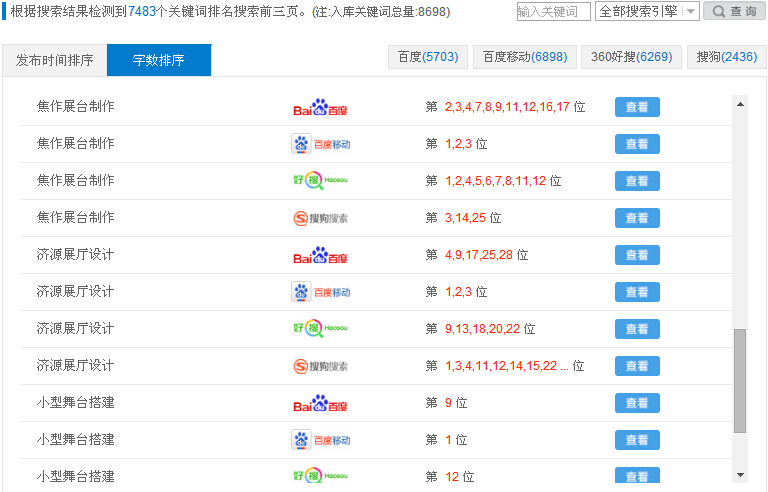This screenshot has height=492, width=768.
Task: Filter by 360好搜(6269) results
Action: (631, 57)
